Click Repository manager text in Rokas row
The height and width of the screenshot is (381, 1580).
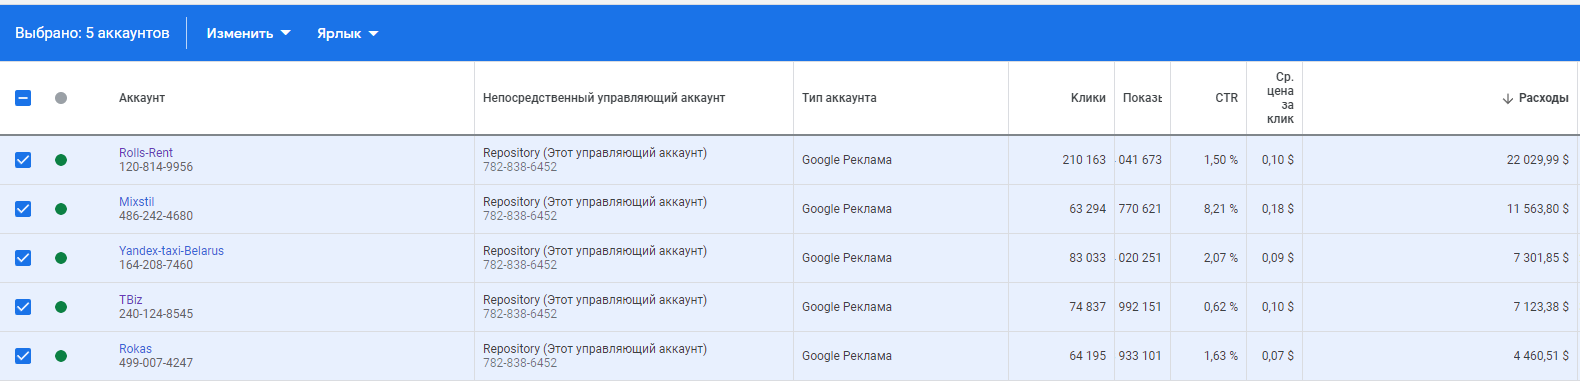pos(595,349)
